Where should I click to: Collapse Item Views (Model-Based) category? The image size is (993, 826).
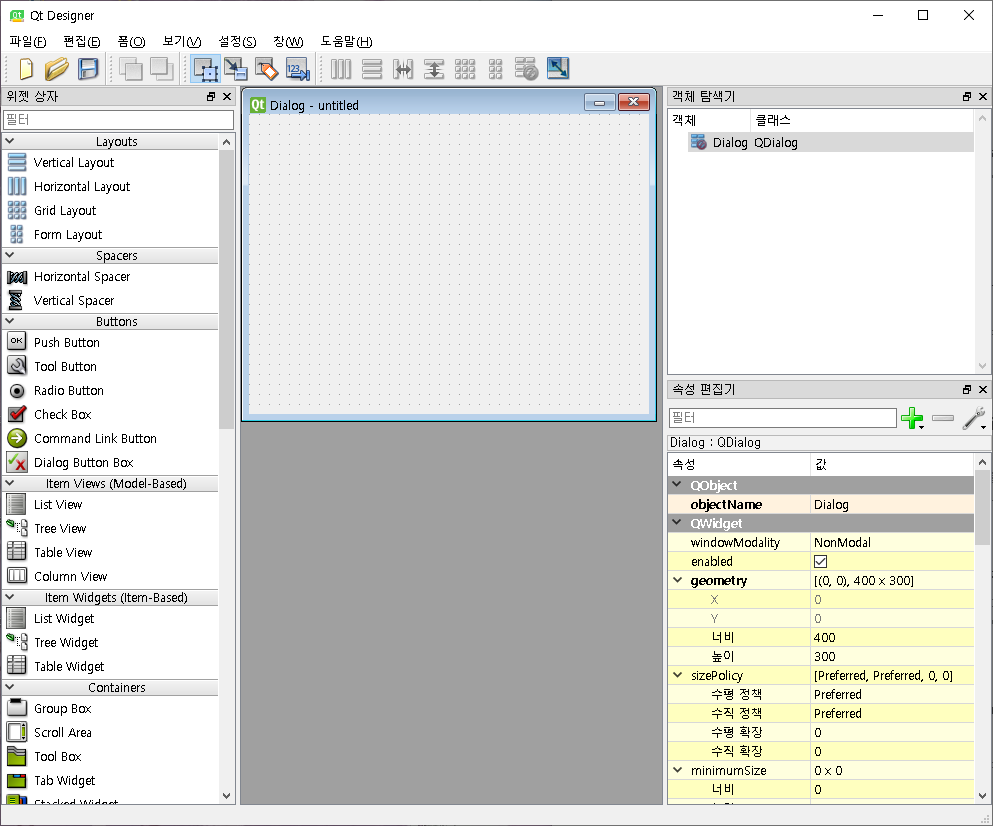coord(10,483)
